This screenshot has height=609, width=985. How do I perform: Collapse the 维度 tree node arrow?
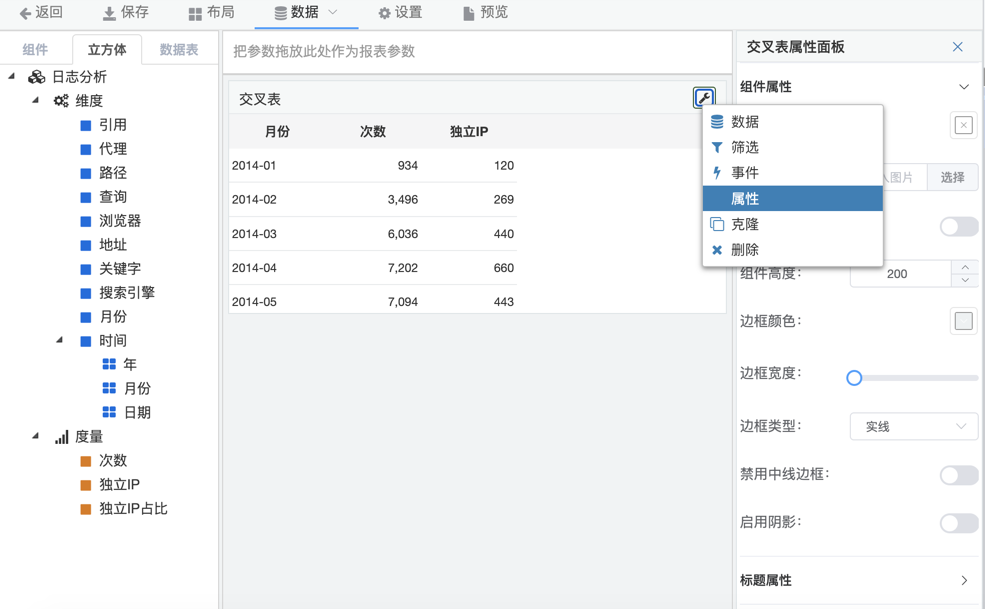click(x=36, y=100)
